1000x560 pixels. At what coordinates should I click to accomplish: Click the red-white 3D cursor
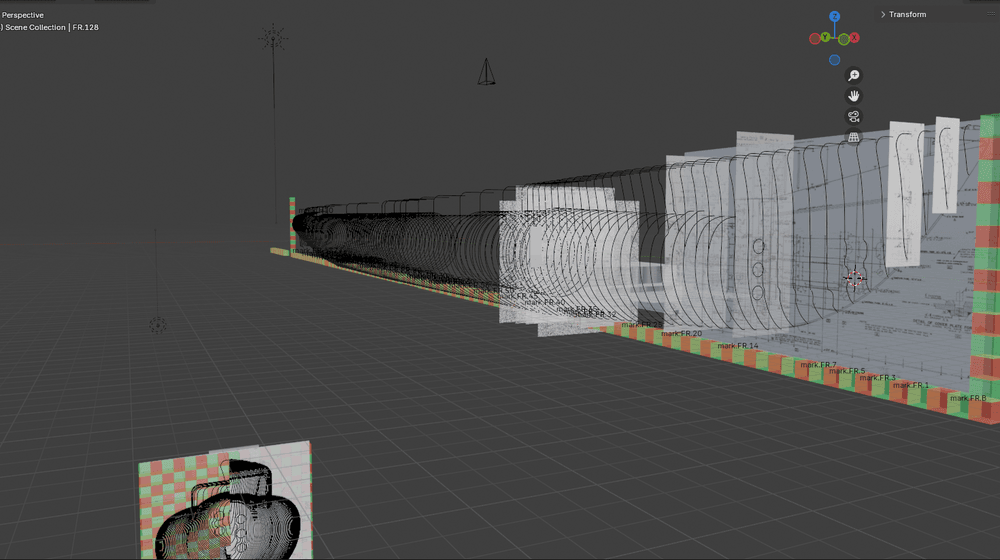pyautogui.click(x=855, y=278)
